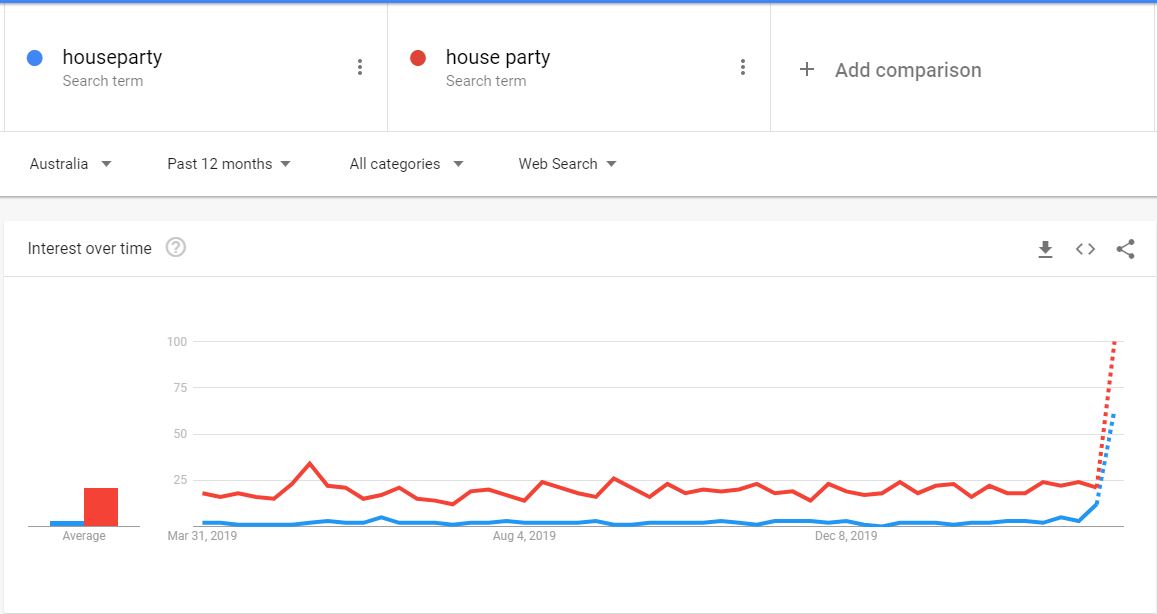Click the blue dotted line's end point
This screenshot has width=1157, height=614.
(x=1113, y=415)
